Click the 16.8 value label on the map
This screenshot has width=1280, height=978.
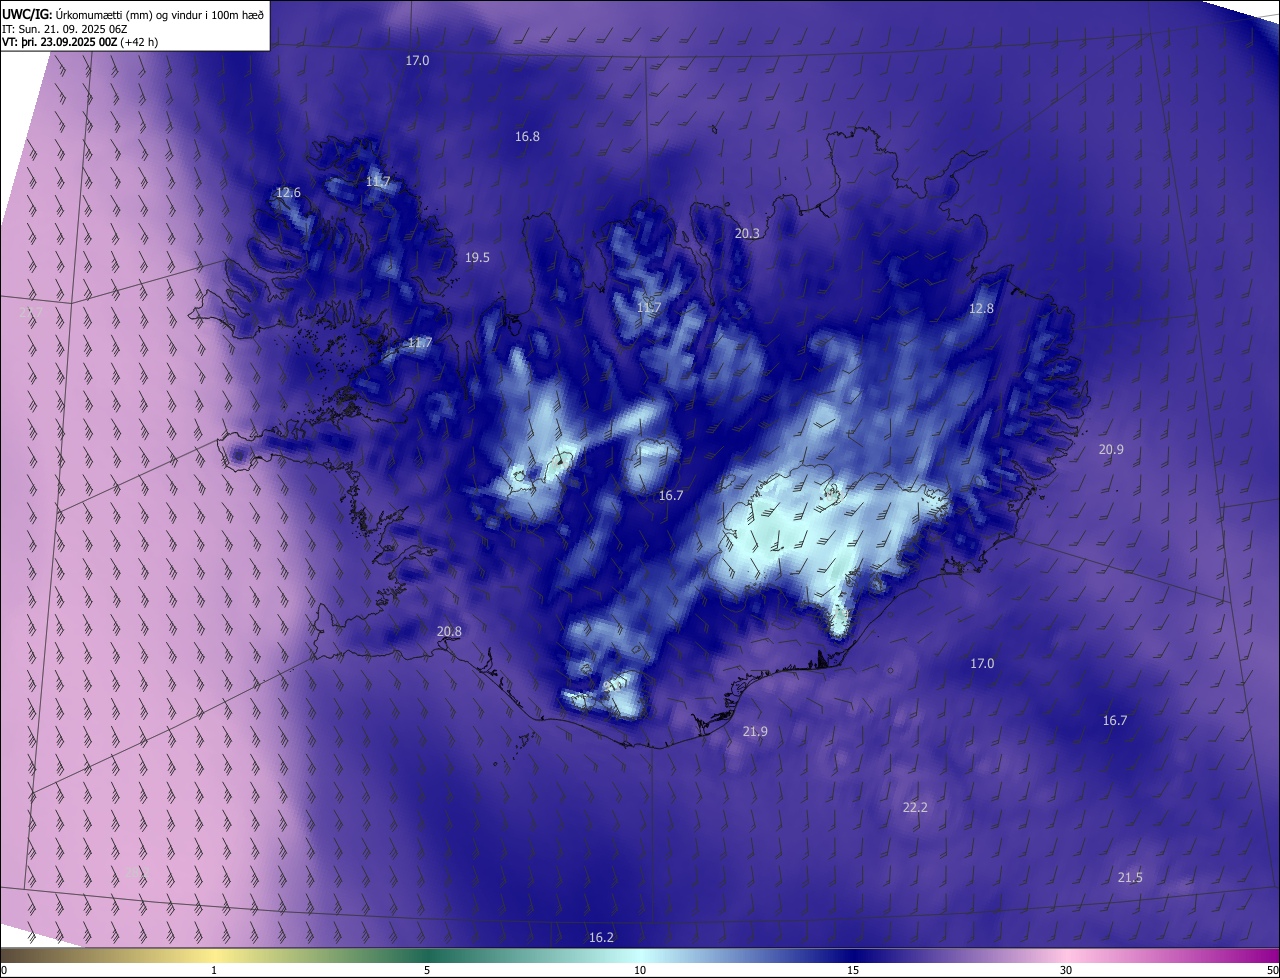[x=527, y=136]
